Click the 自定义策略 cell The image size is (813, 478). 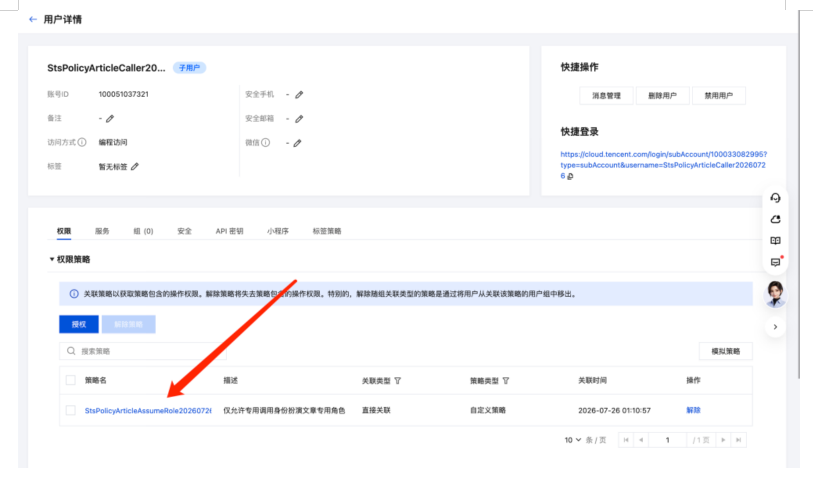click(x=487, y=410)
